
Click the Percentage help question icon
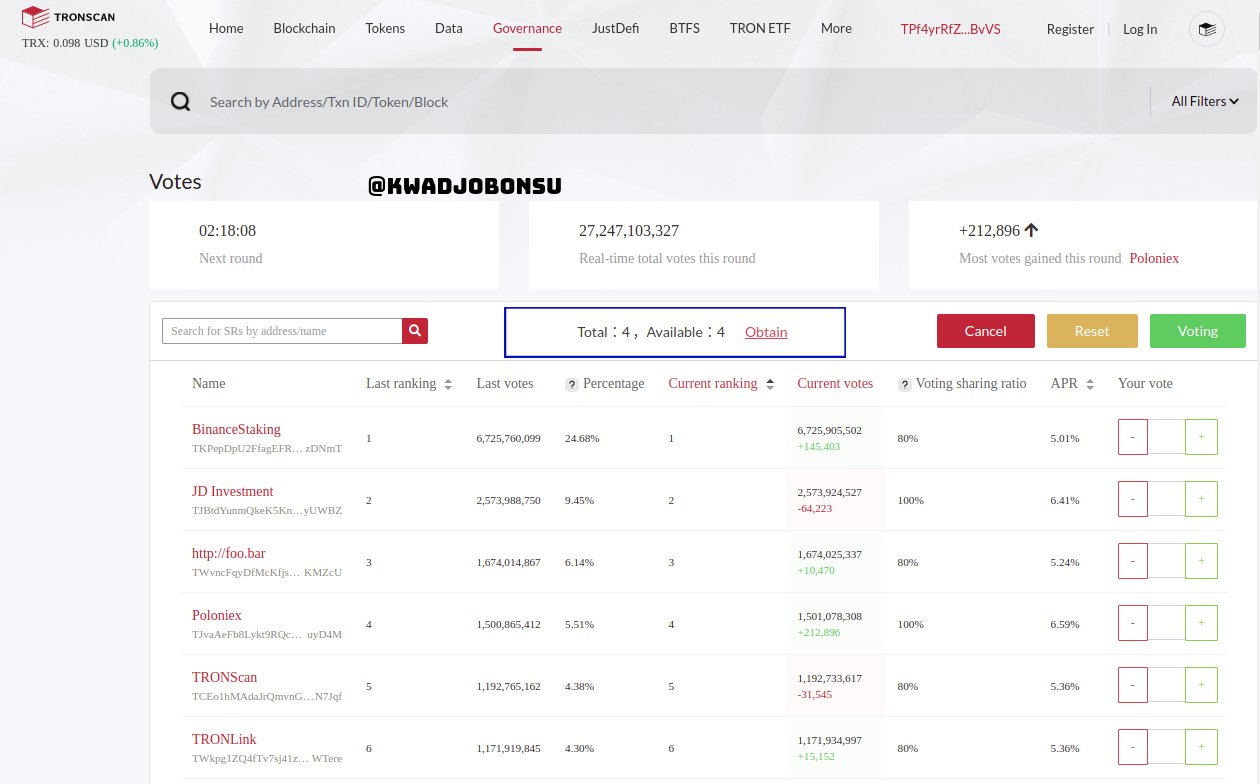coord(572,384)
